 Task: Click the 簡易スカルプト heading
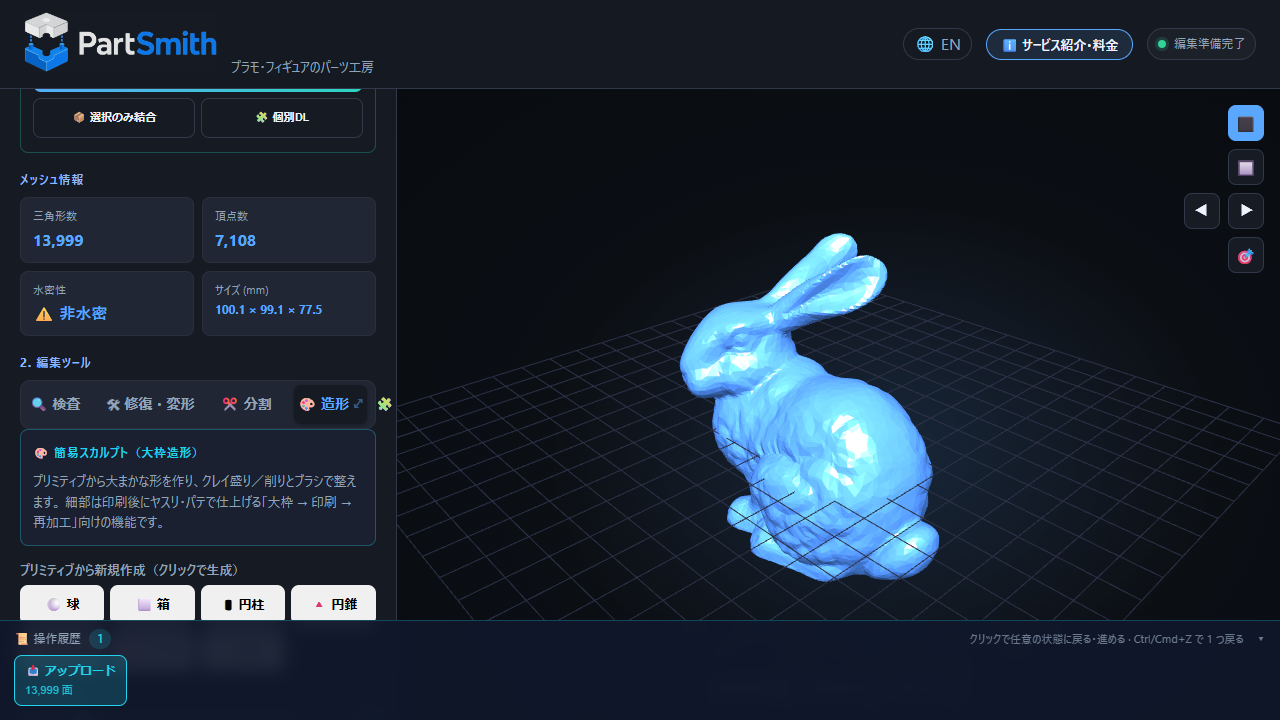coord(117,453)
